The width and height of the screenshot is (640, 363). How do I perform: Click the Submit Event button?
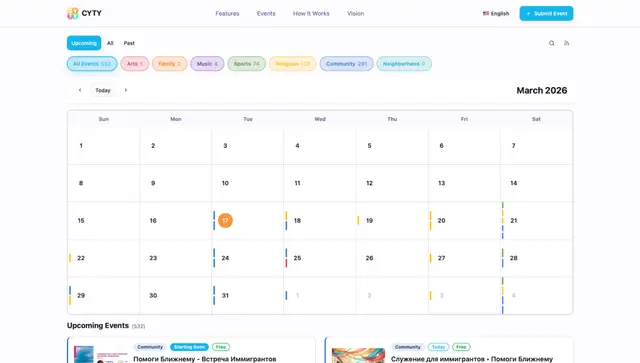[x=546, y=13]
